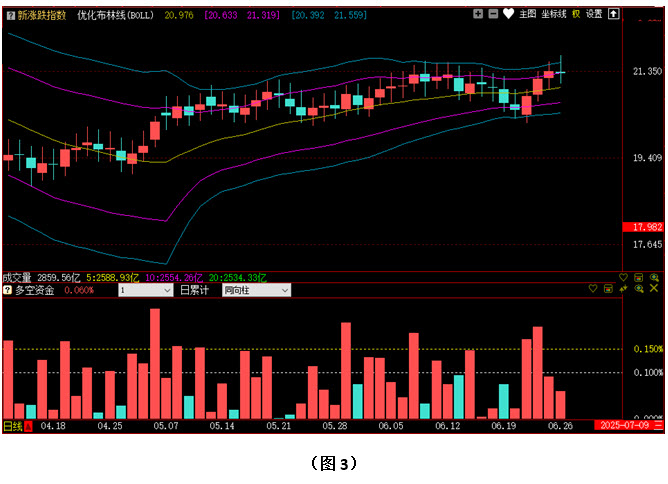Image resolution: width=668 pixels, height=484 pixels.
Task: Select the 优化布林线(BOLL) indicator label
Action: (115, 15)
